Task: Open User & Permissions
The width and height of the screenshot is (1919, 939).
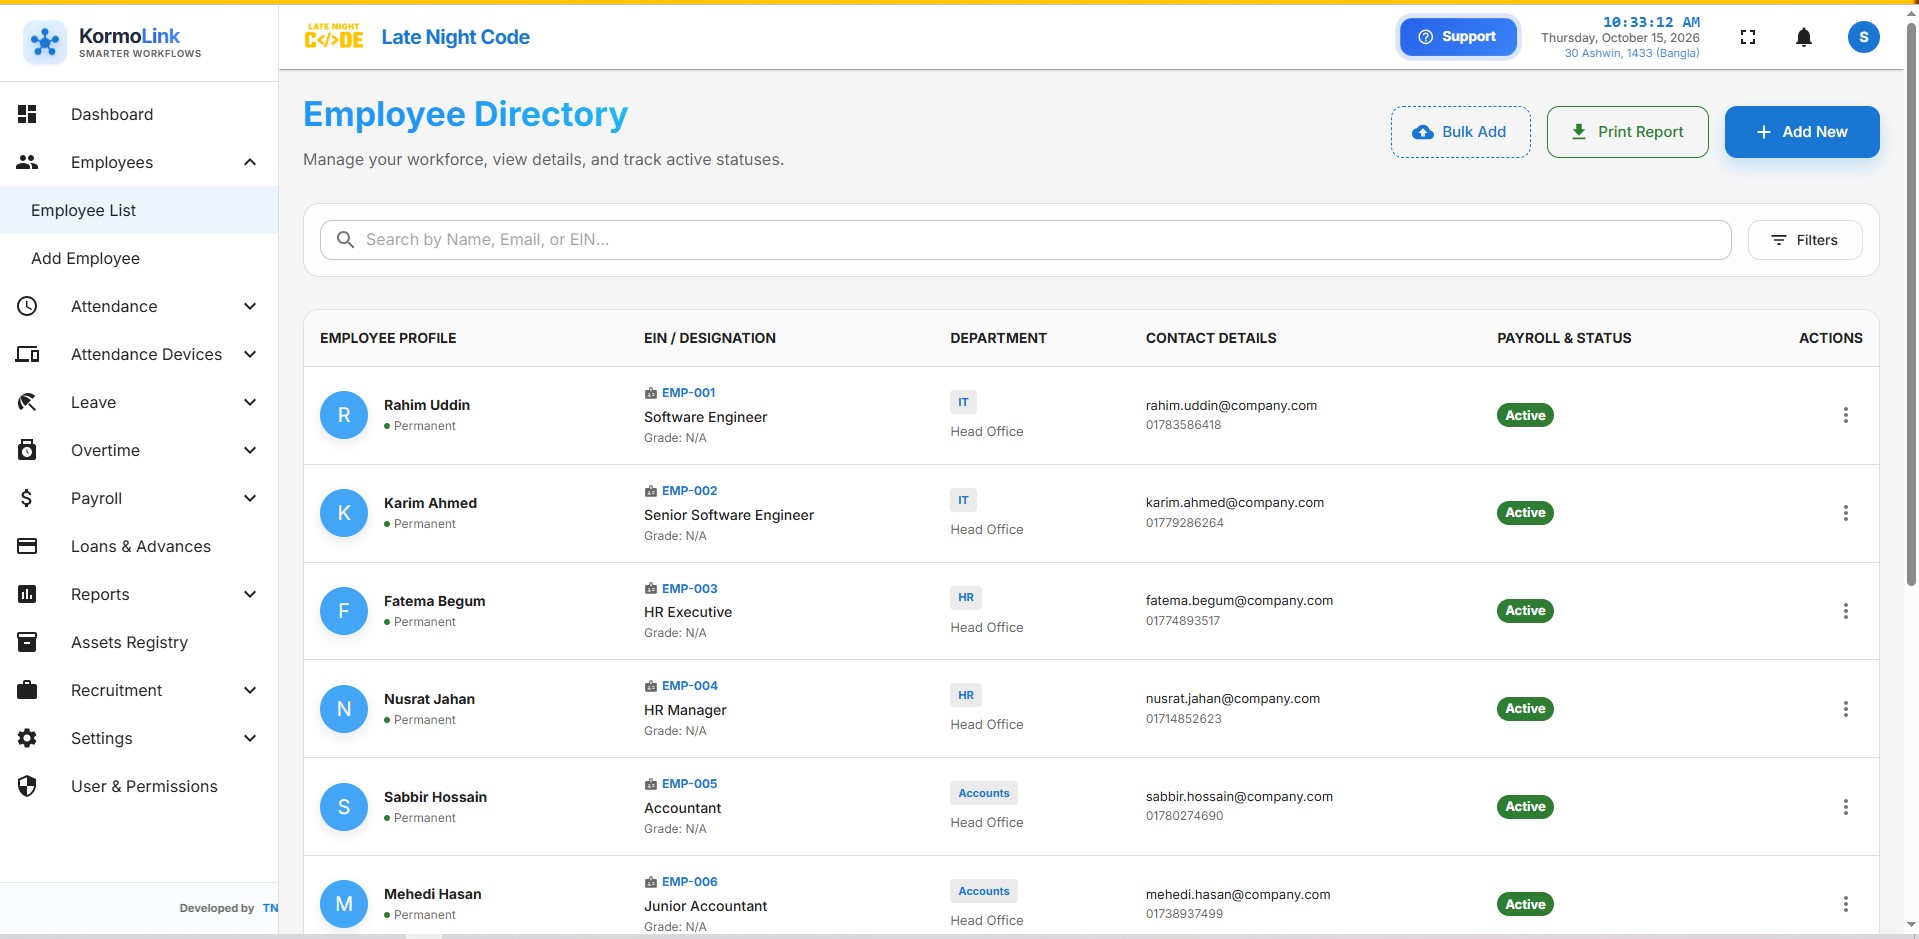Action: [139, 786]
